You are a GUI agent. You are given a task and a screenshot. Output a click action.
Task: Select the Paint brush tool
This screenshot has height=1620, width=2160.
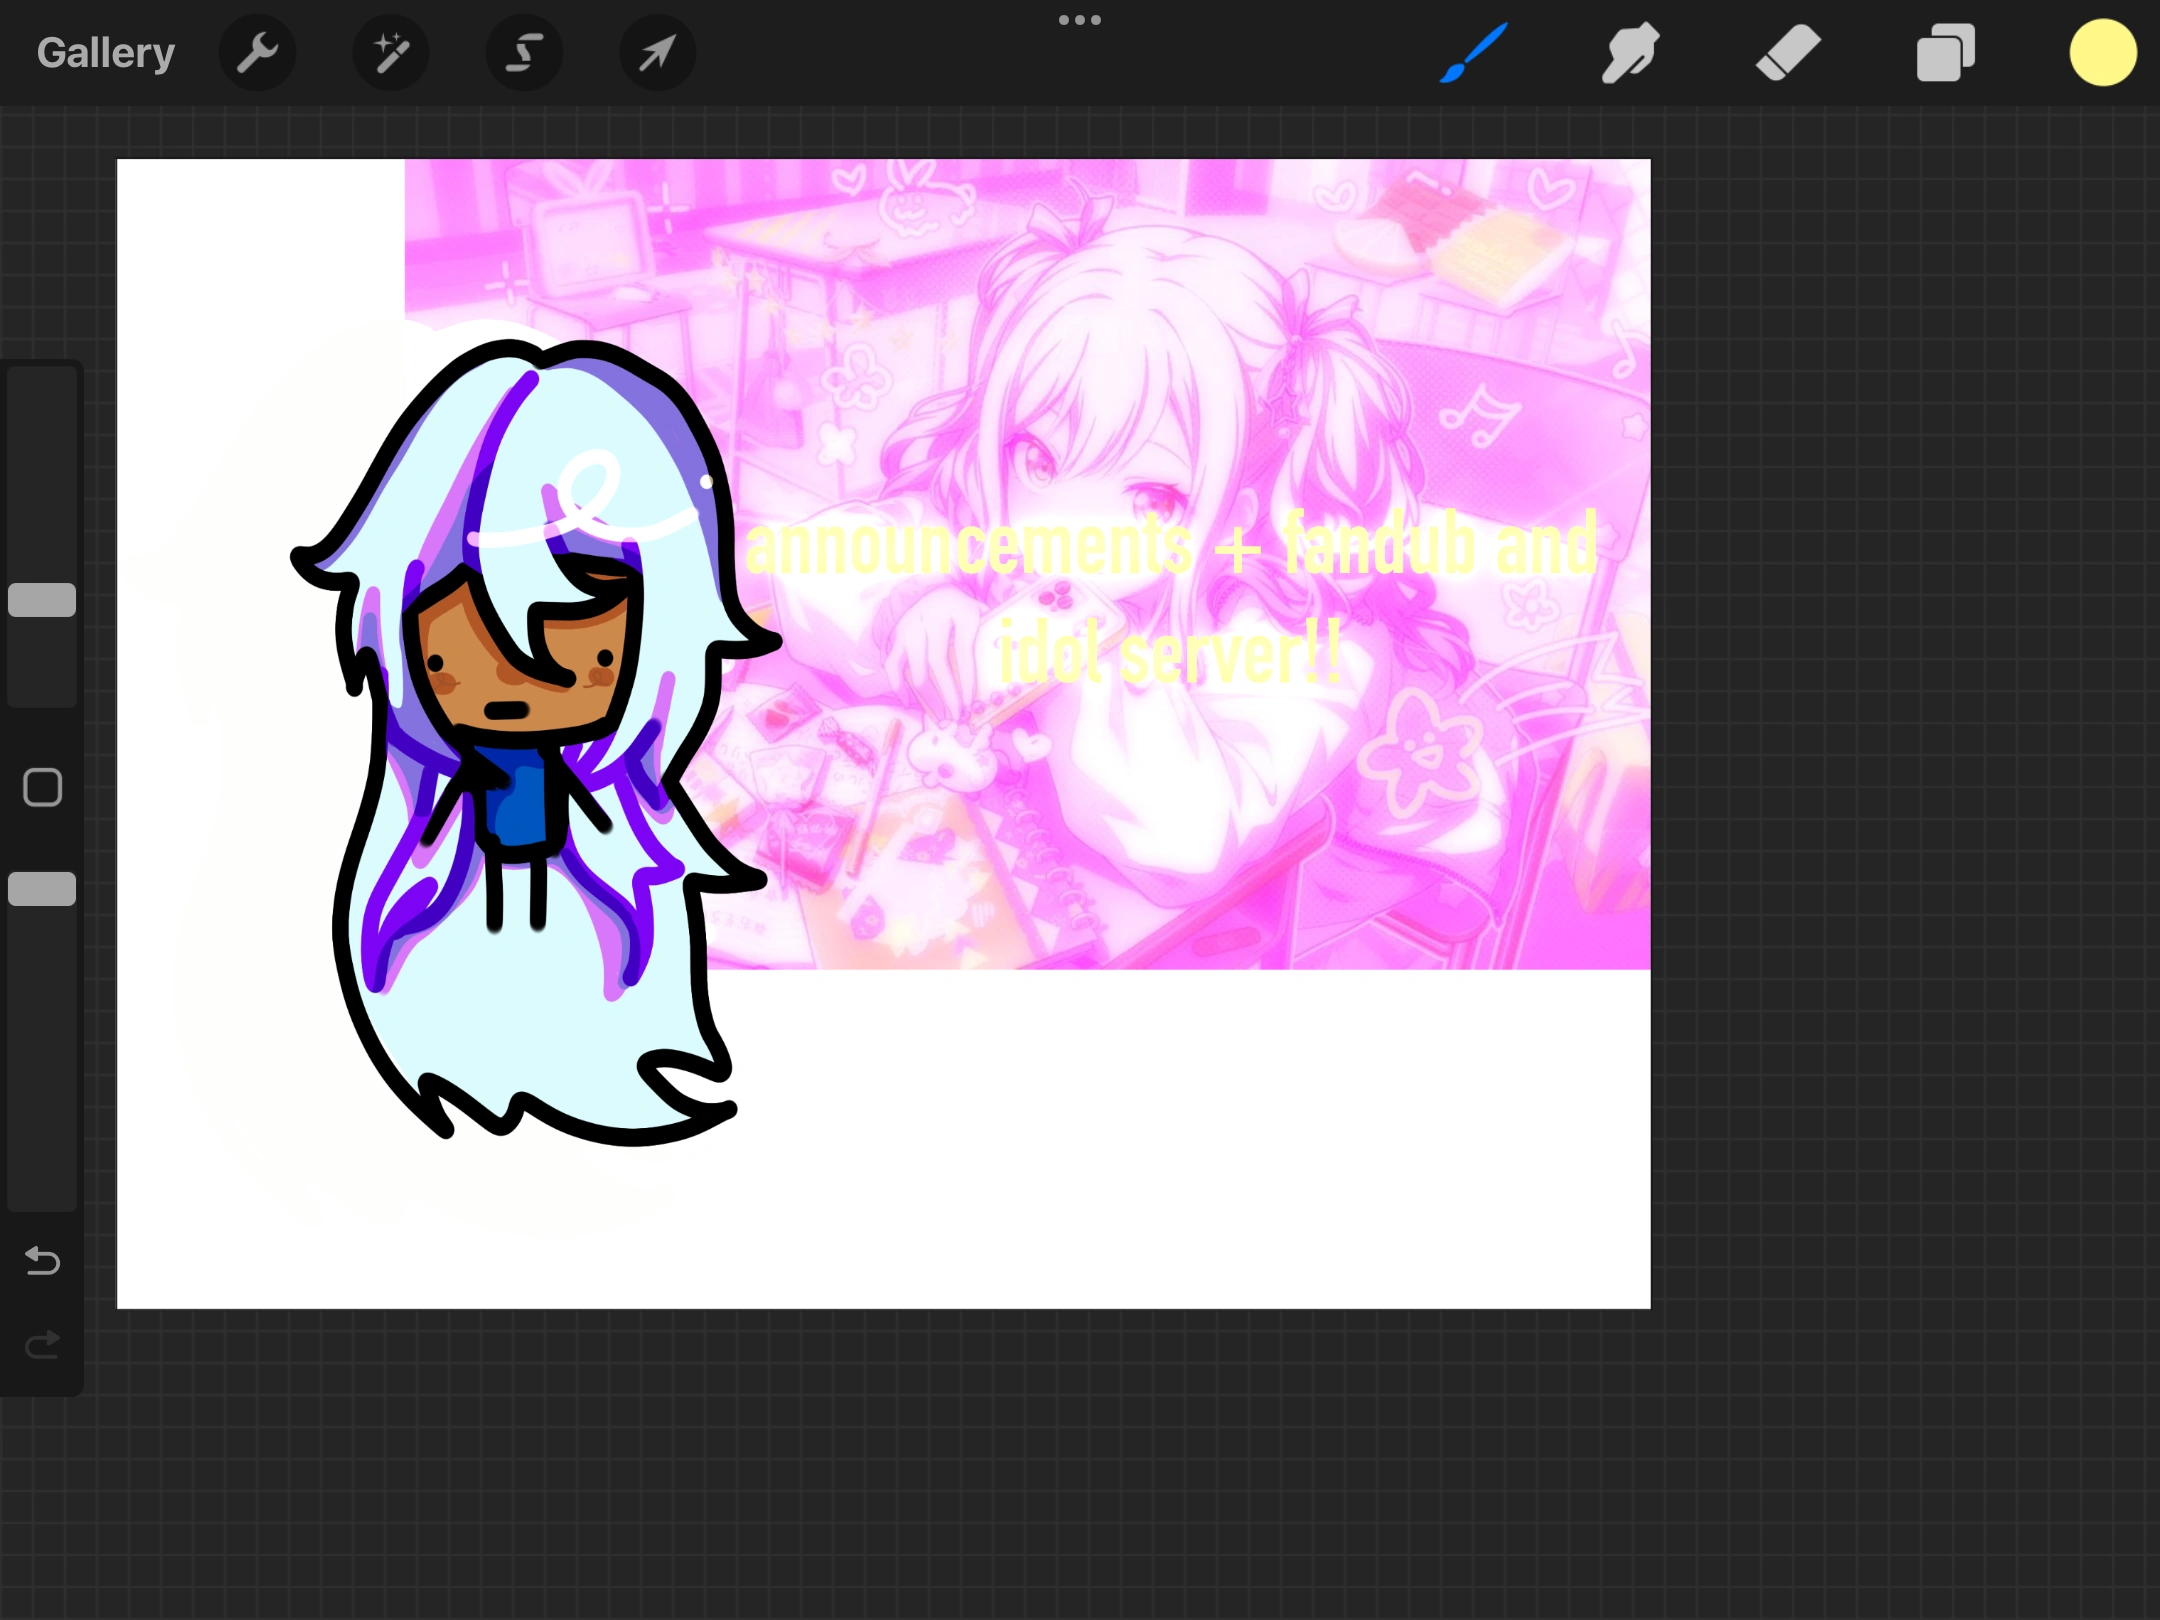click(x=1470, y=52)
